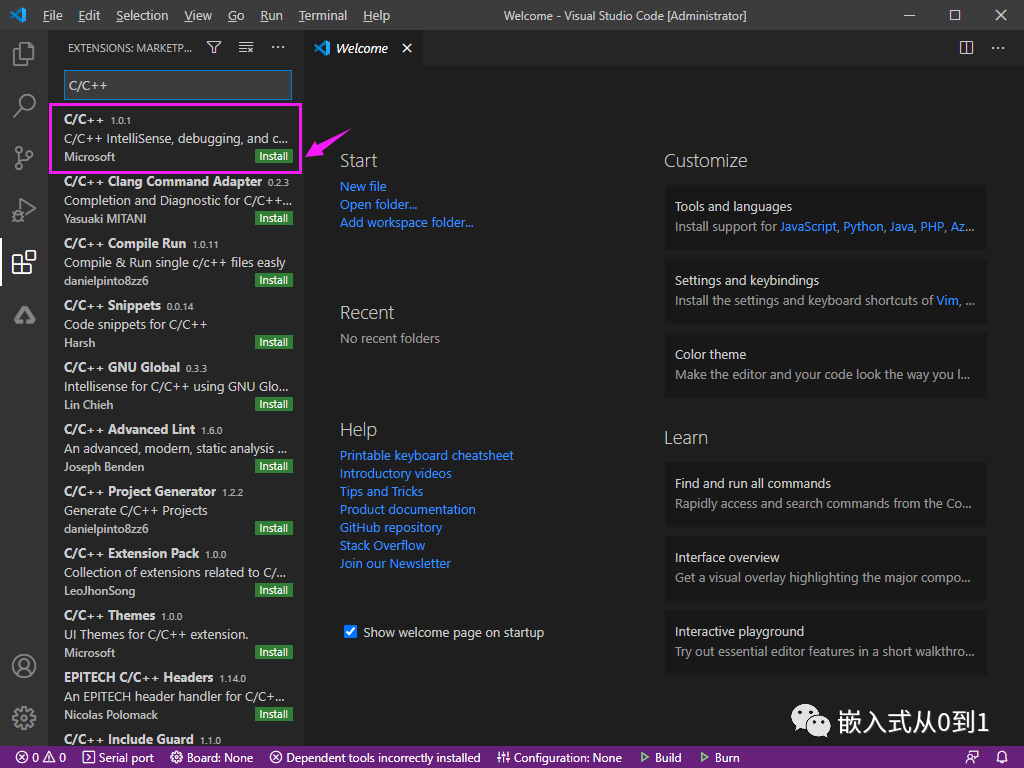
Task: Open the Go menu
Action: (236, 16)
